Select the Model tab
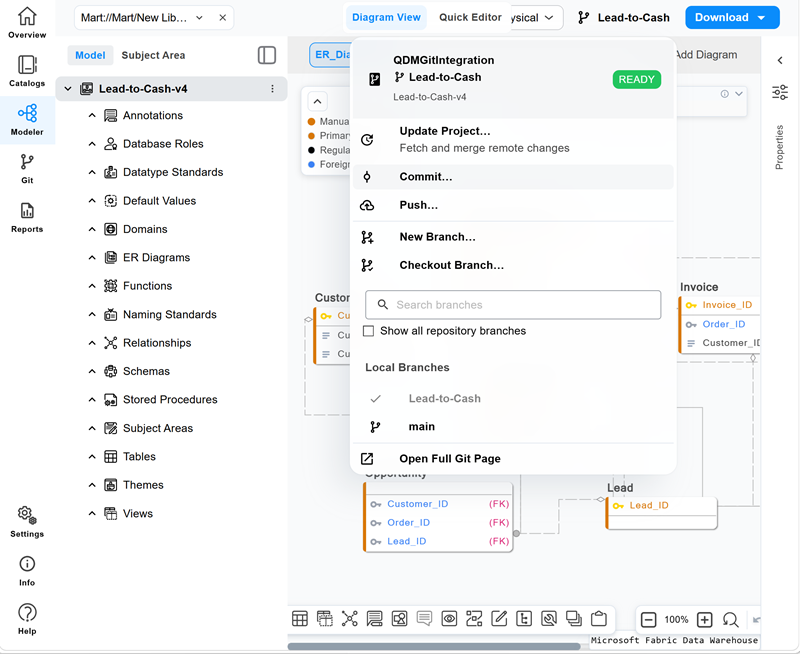This screenshot has height=657, width=800. click(x=90, y=55)
